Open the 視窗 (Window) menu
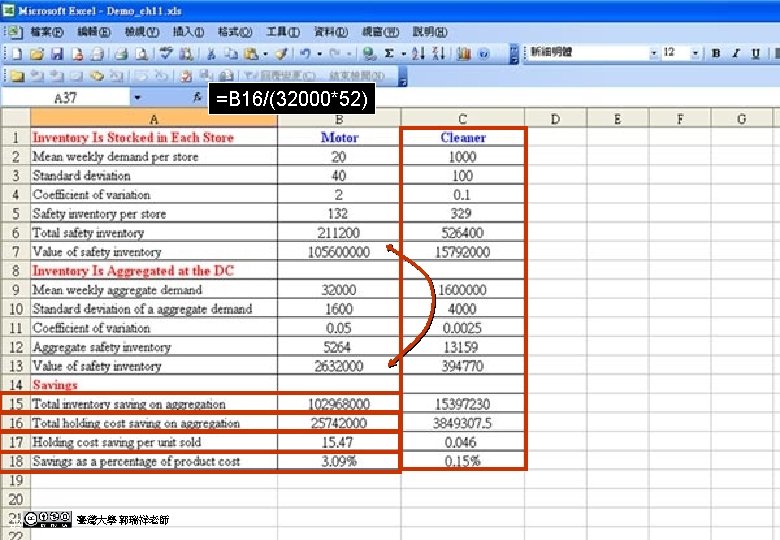This screenshot has height=540, width=780. (x=381, y=32)
